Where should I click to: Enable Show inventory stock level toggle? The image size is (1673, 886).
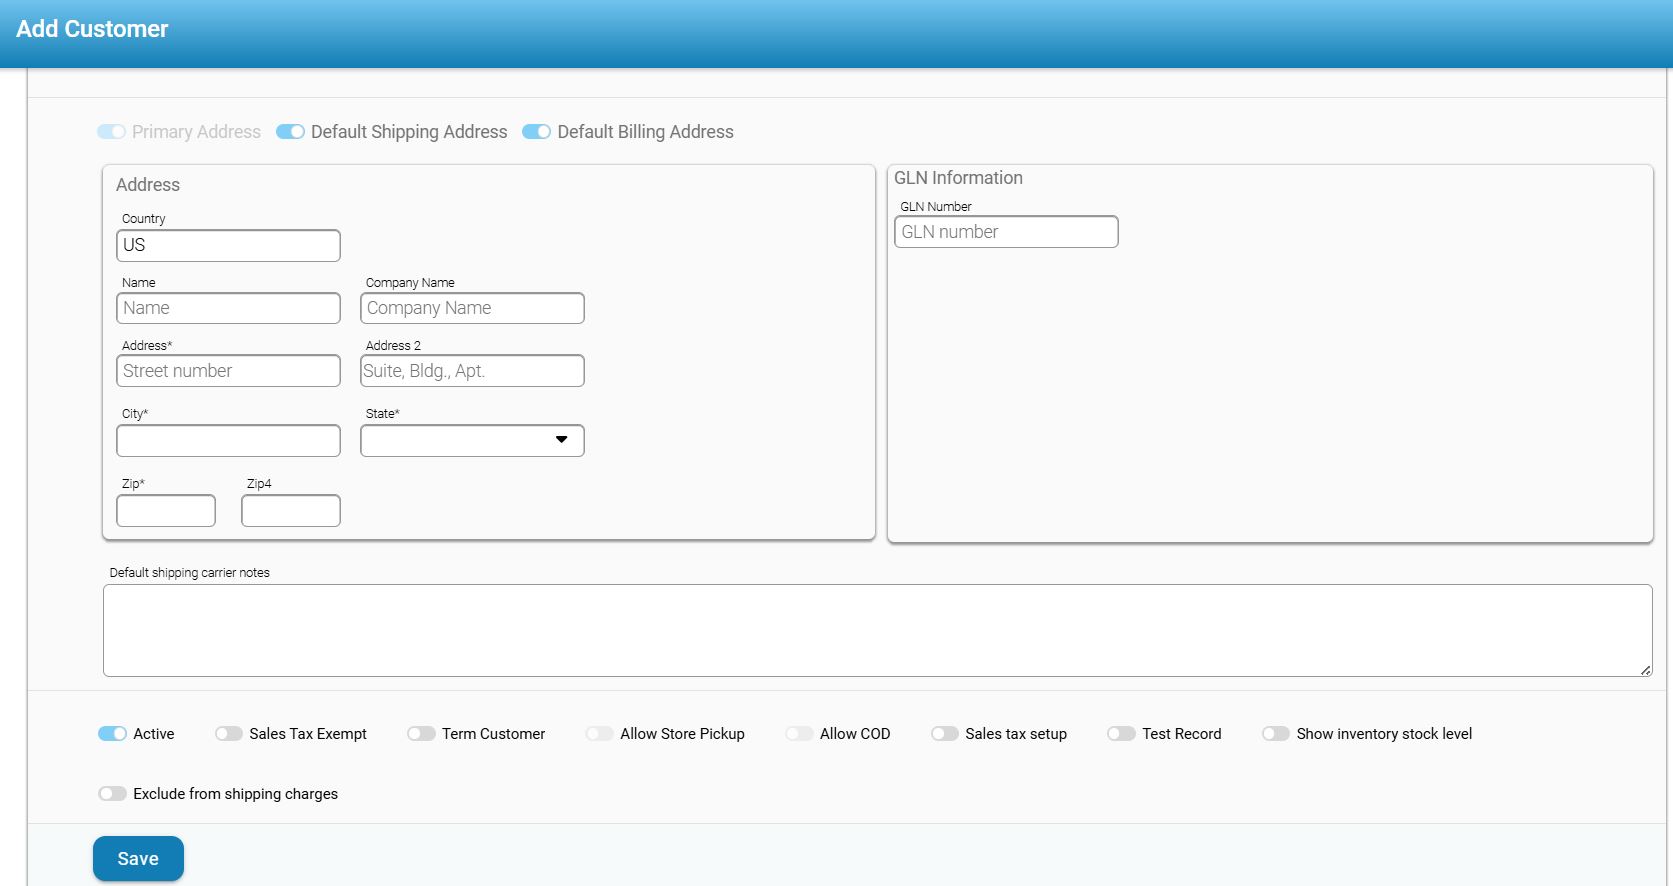(x=1275, y=734)
